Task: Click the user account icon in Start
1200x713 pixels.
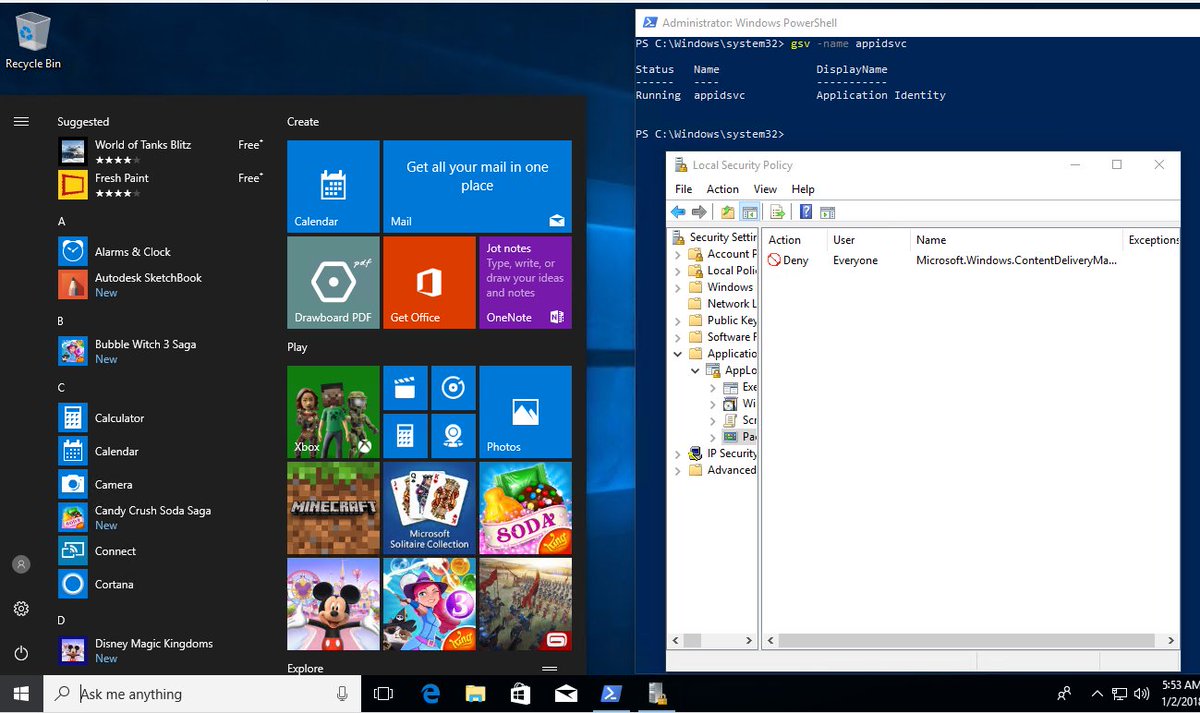Action: pos(21,565)
